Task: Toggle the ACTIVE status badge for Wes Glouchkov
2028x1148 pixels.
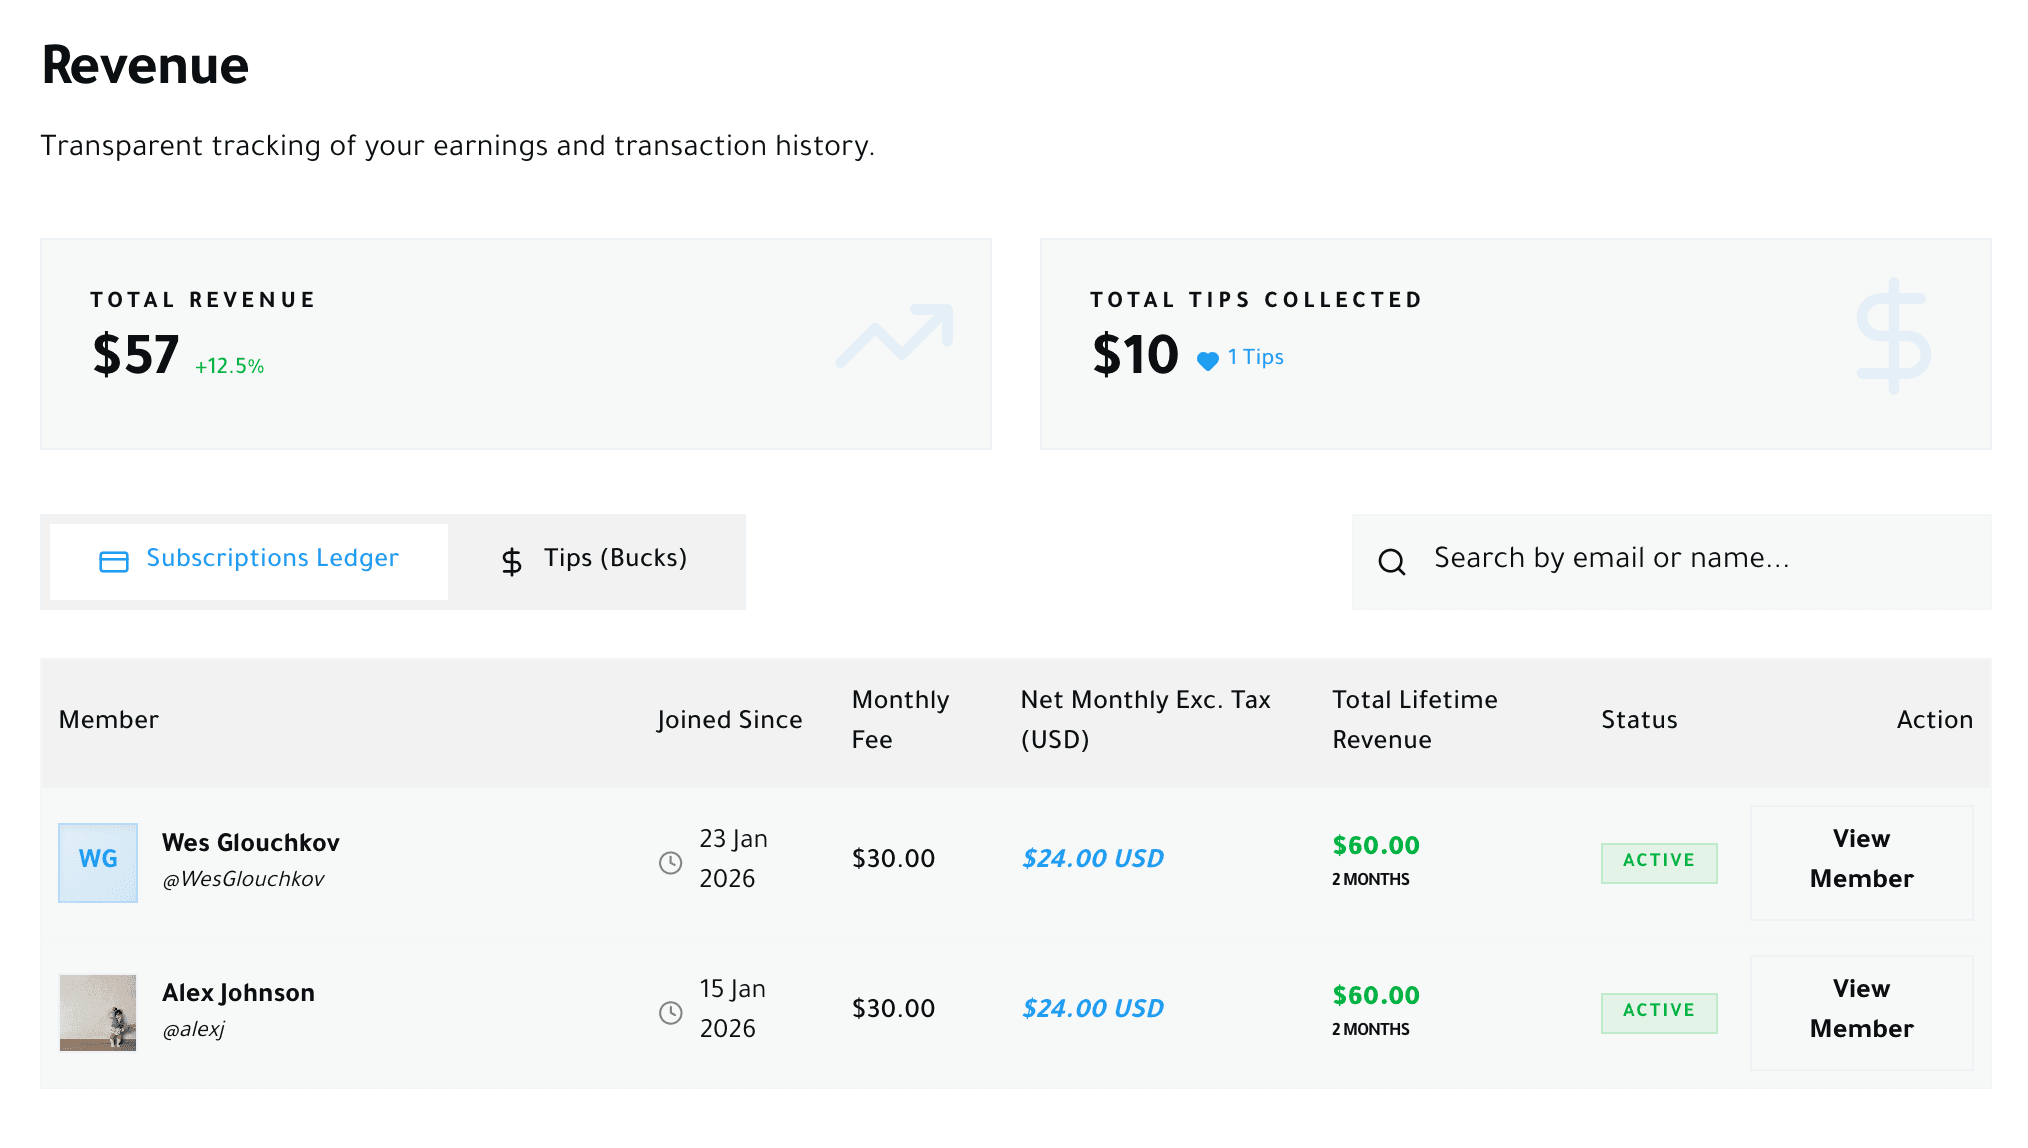Action: click(x=1658, y=861)
